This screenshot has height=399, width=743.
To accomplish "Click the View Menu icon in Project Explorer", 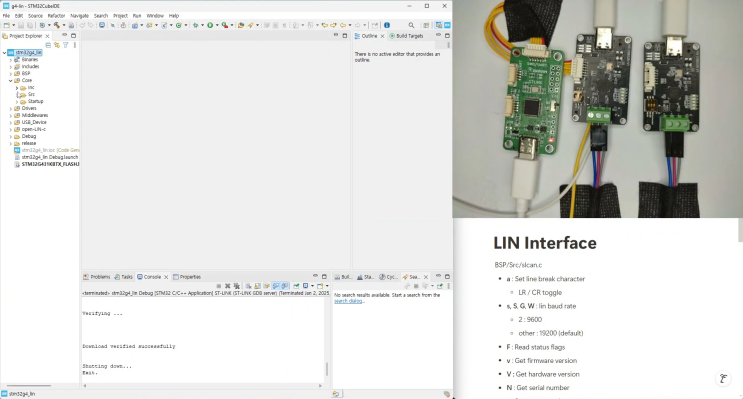I will [74, 45].
